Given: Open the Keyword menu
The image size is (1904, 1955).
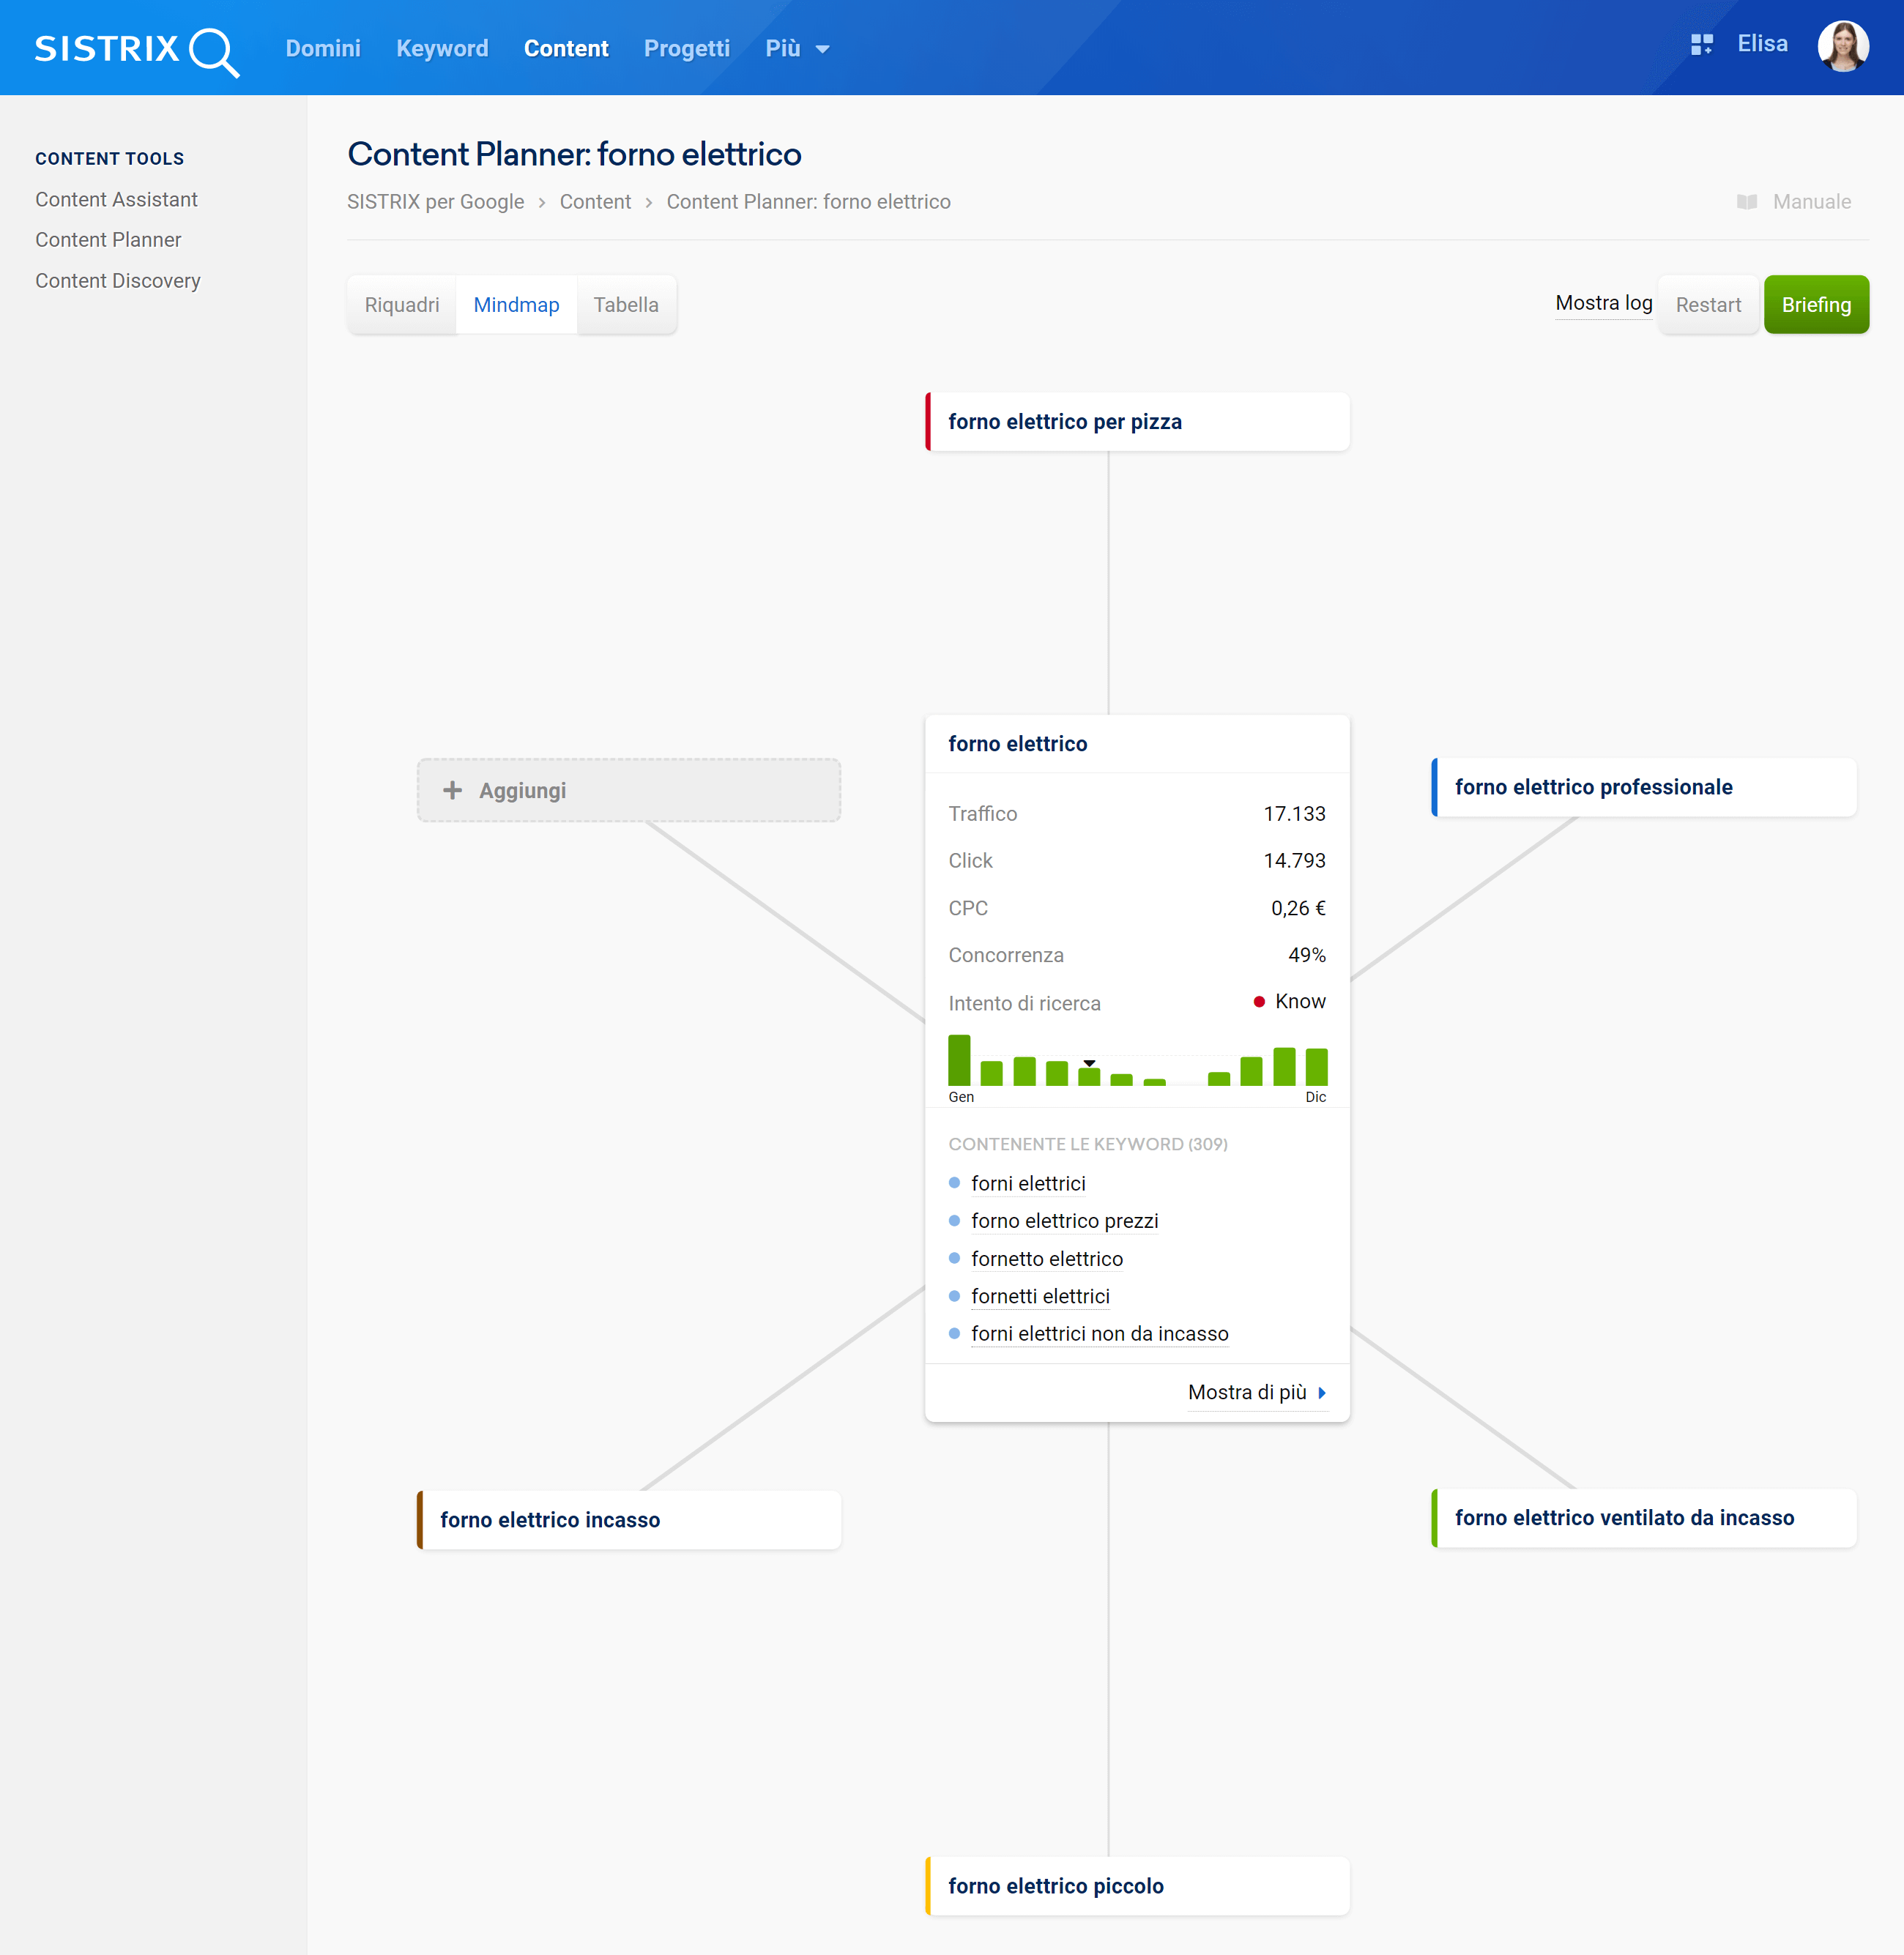Looking at the screenshot, I should click(x=442, y=49).
